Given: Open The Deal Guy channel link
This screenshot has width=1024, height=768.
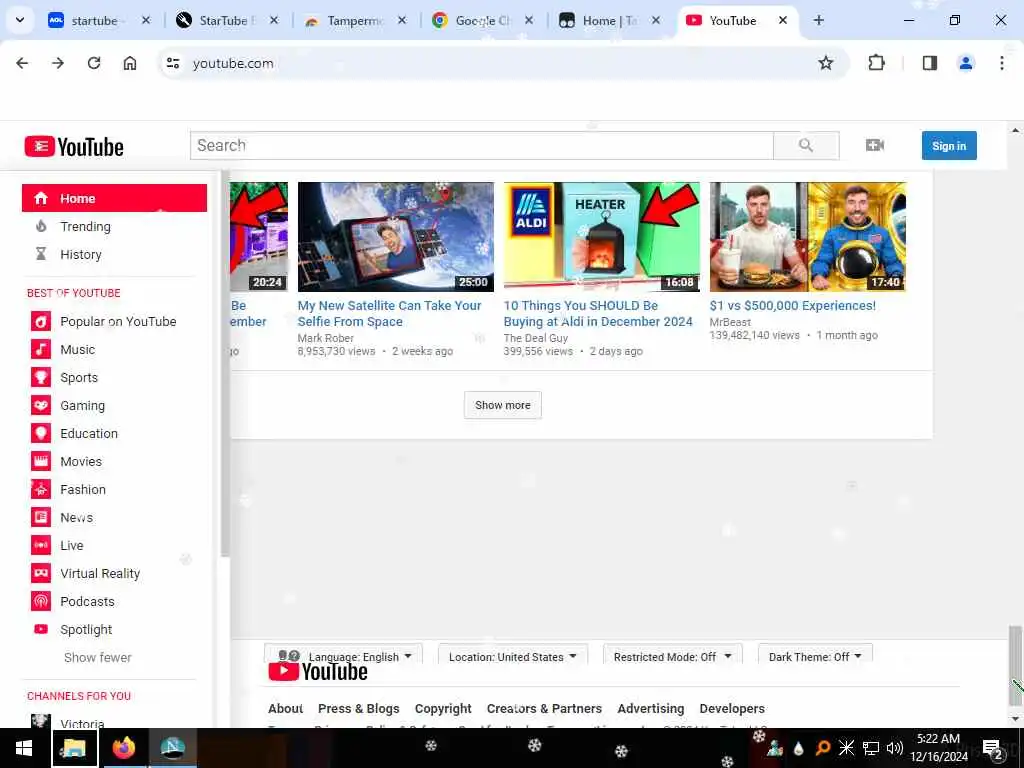Looking at the screenshot, I should coord(536,338).
